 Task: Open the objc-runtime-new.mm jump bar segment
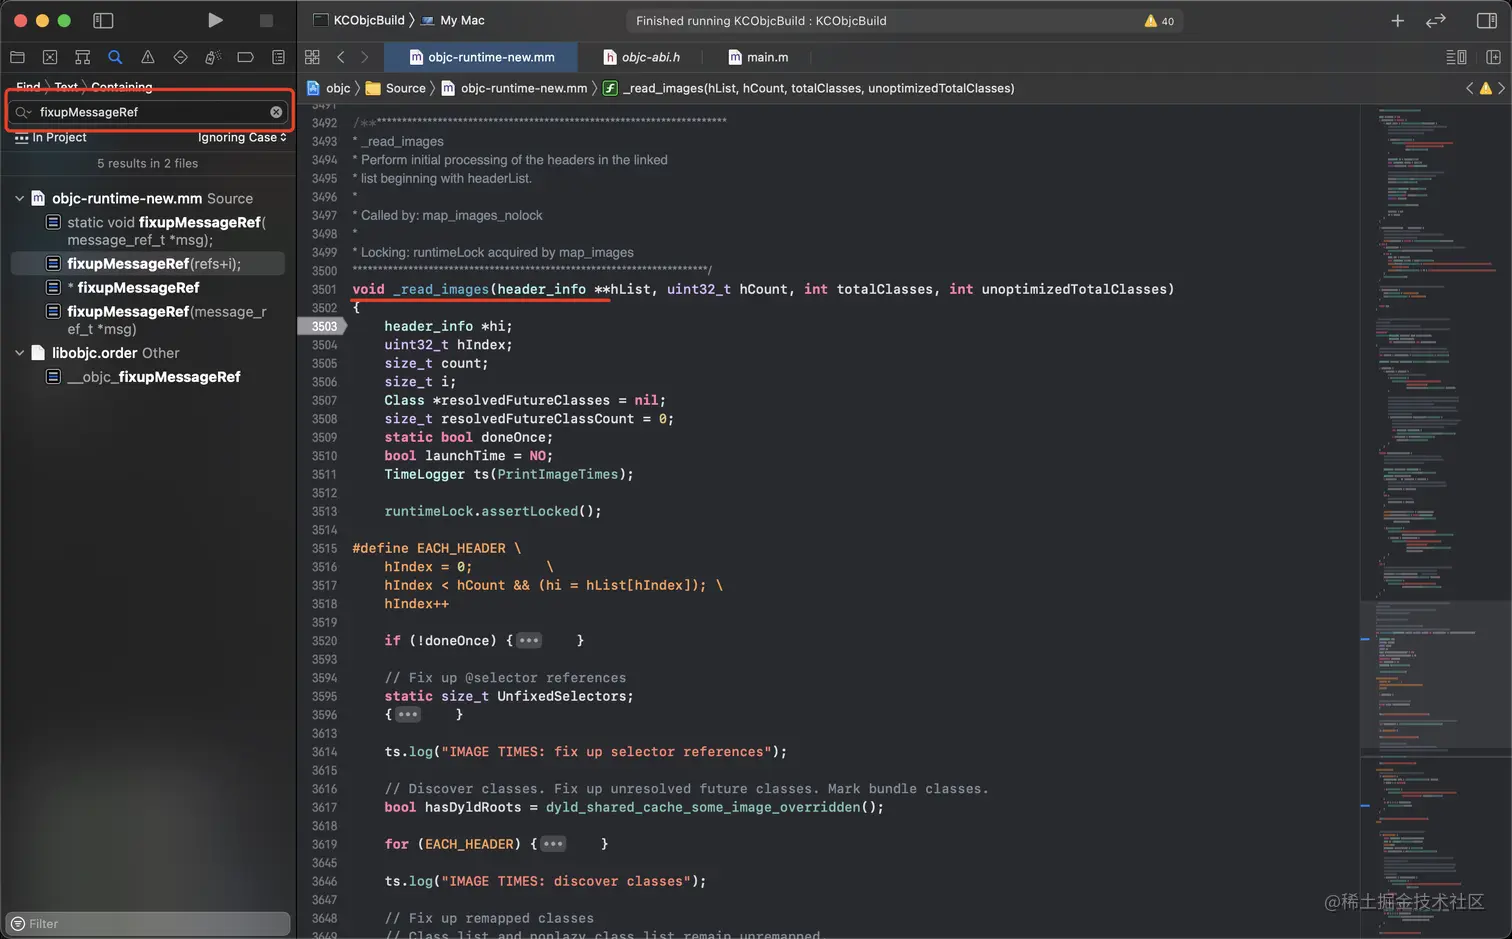(x=515, y=88)
